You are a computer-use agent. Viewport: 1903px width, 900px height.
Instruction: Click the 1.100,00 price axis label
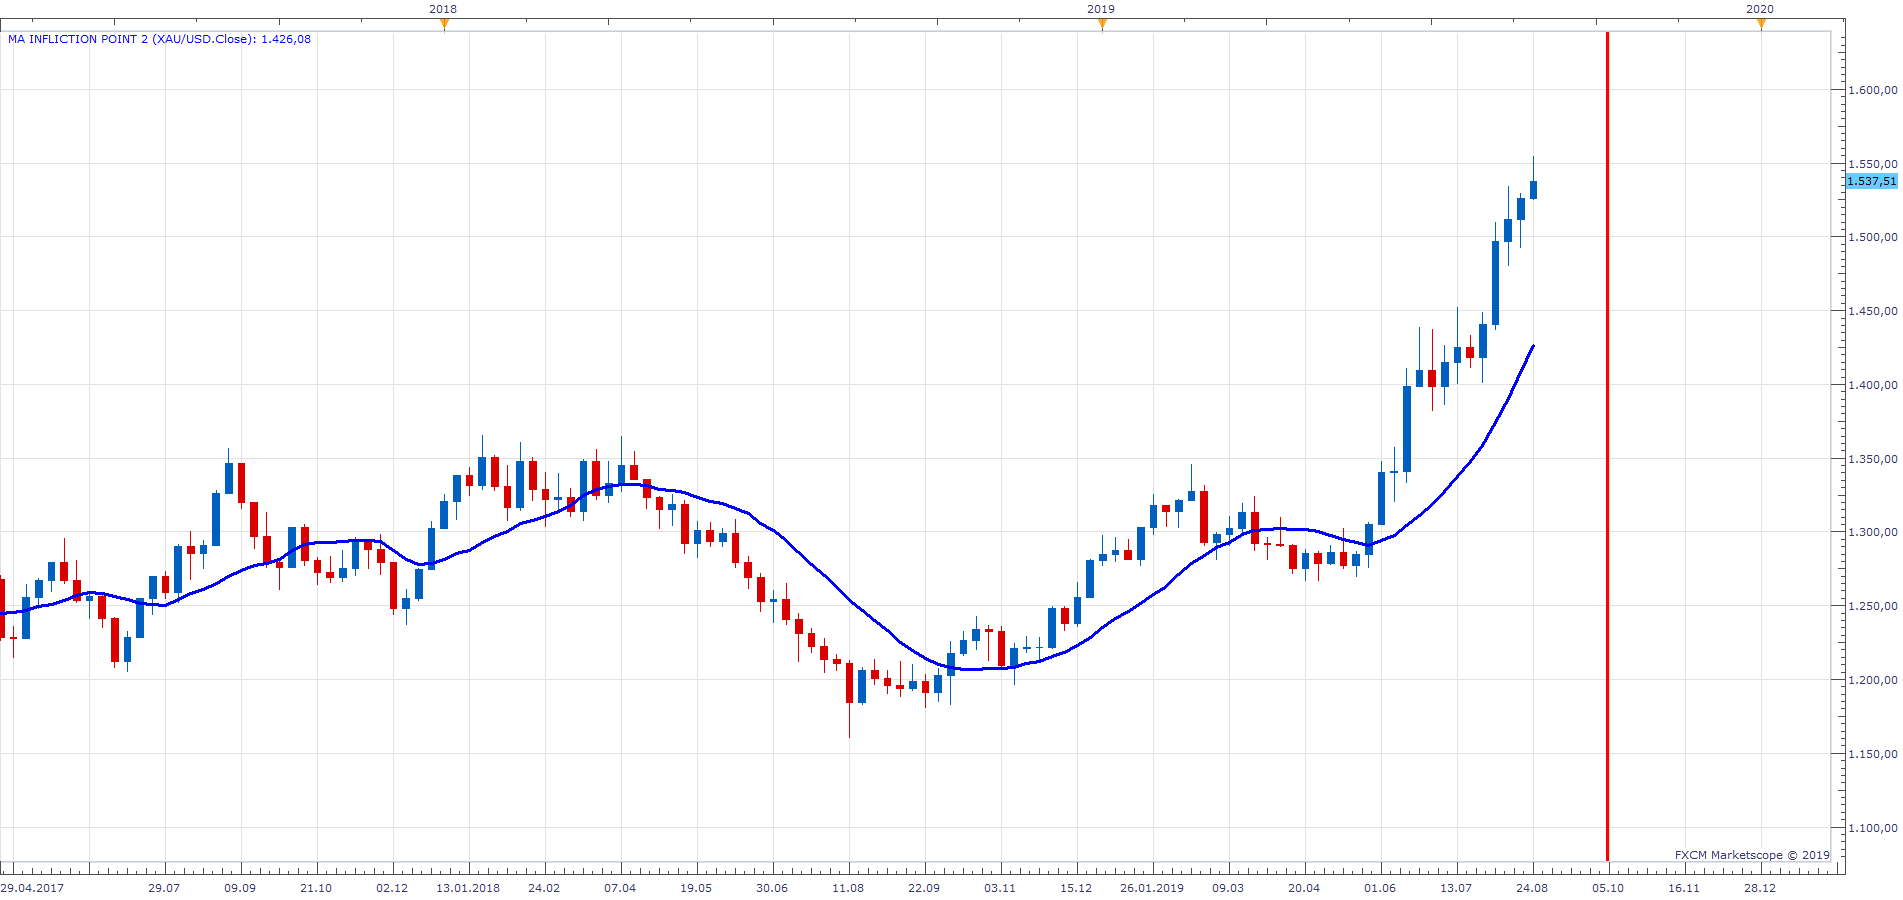tap(1872, 828)
